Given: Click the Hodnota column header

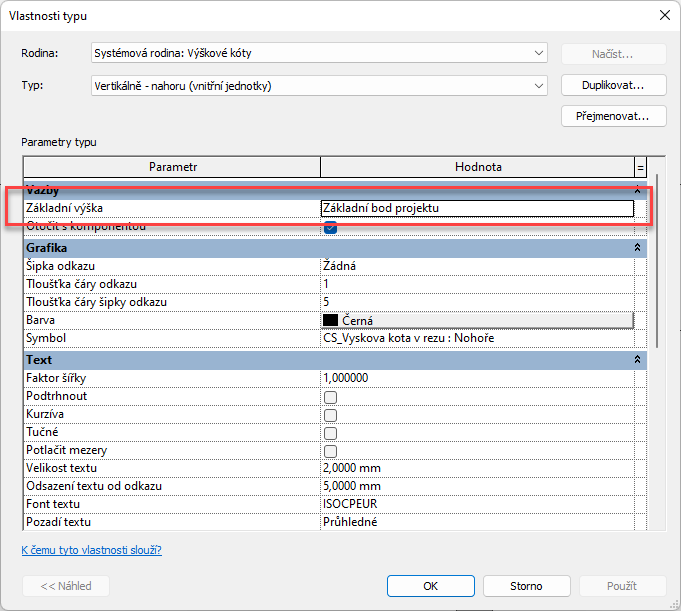Looking at the screenshot, I should click(478, 167).
